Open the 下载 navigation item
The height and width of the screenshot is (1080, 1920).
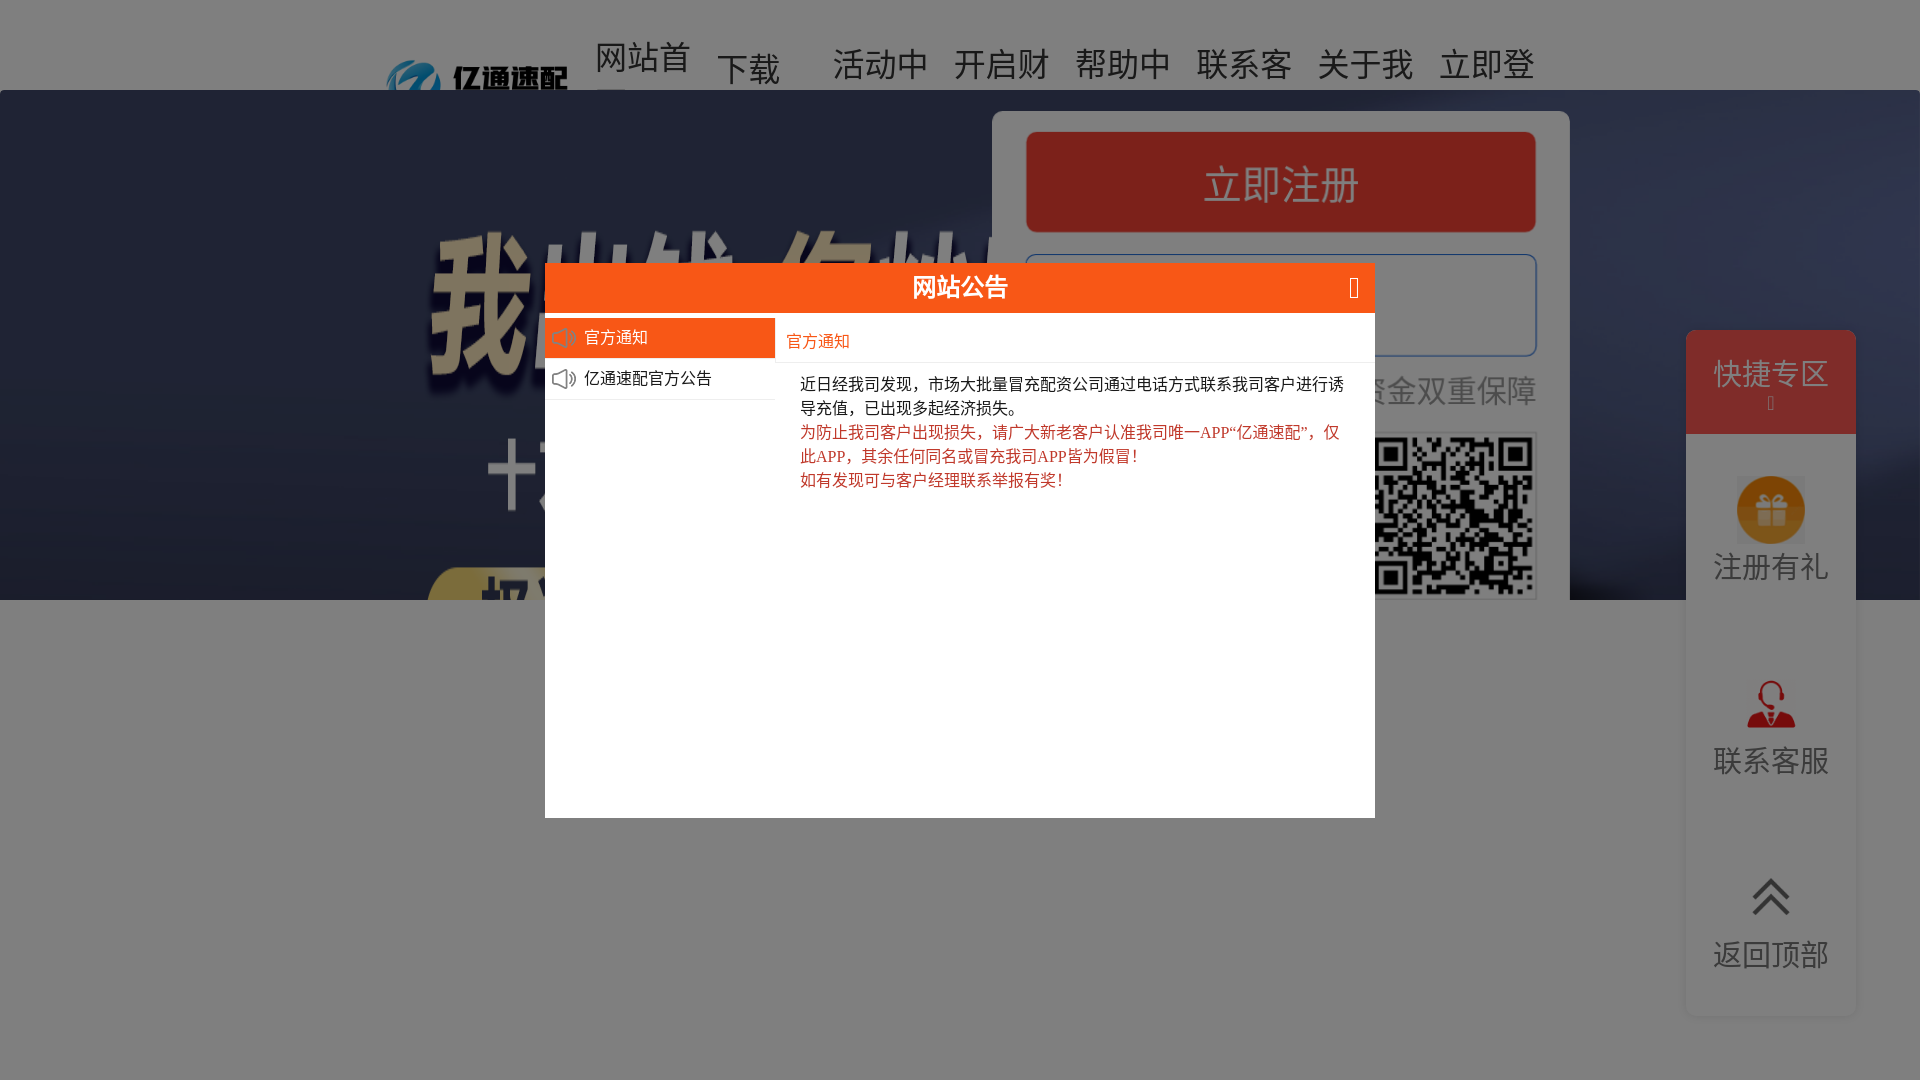748,69
